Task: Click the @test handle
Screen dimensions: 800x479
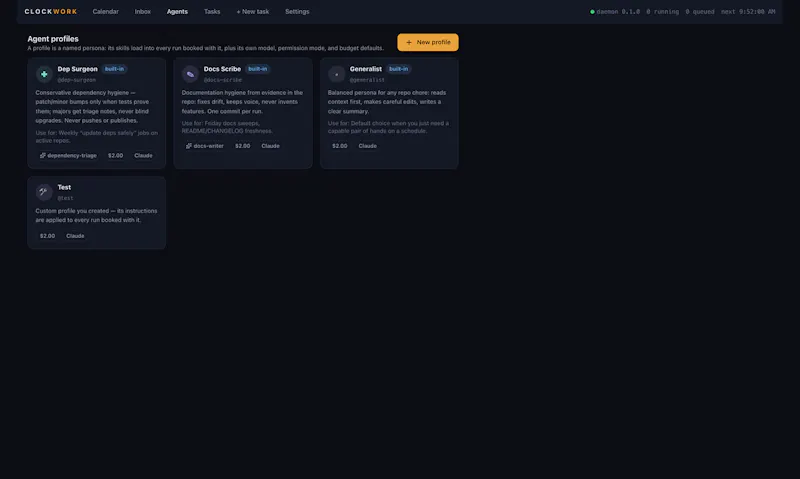Action: coord(65,198)
